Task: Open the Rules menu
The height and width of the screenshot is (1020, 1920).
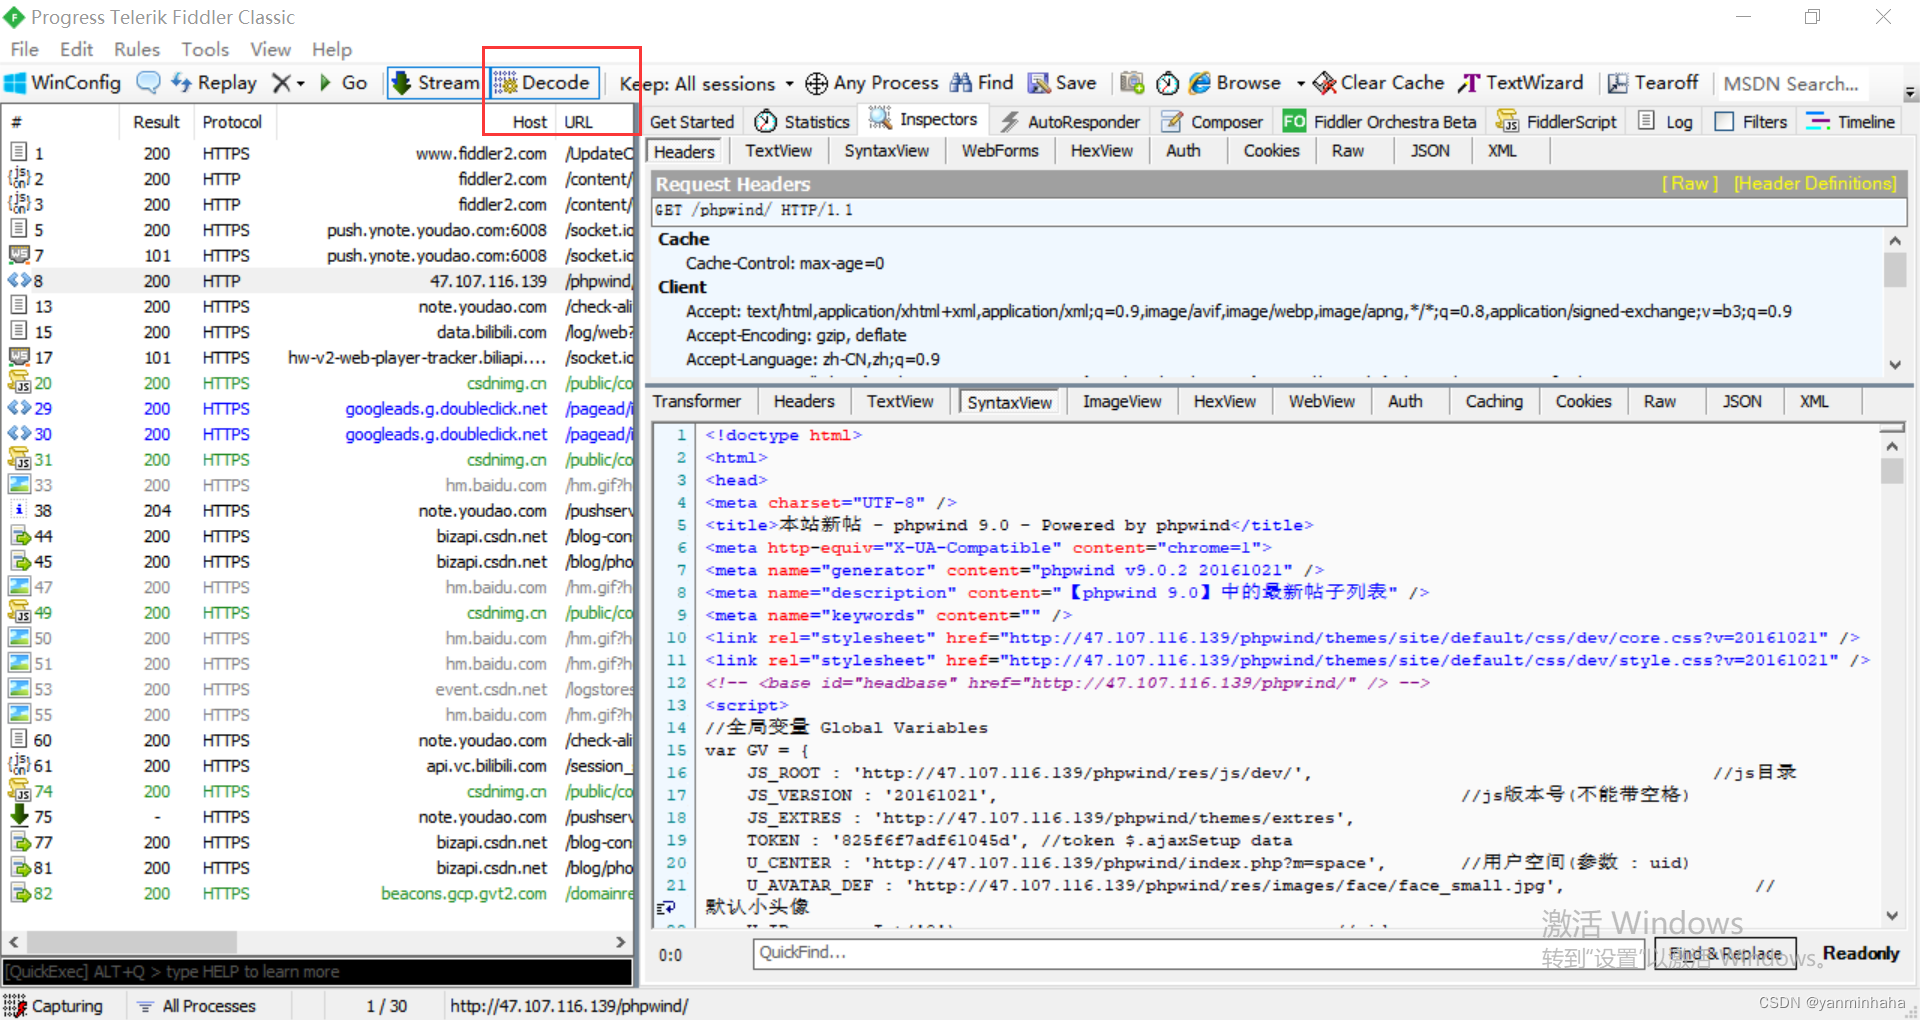Action: tap(137, 49)
